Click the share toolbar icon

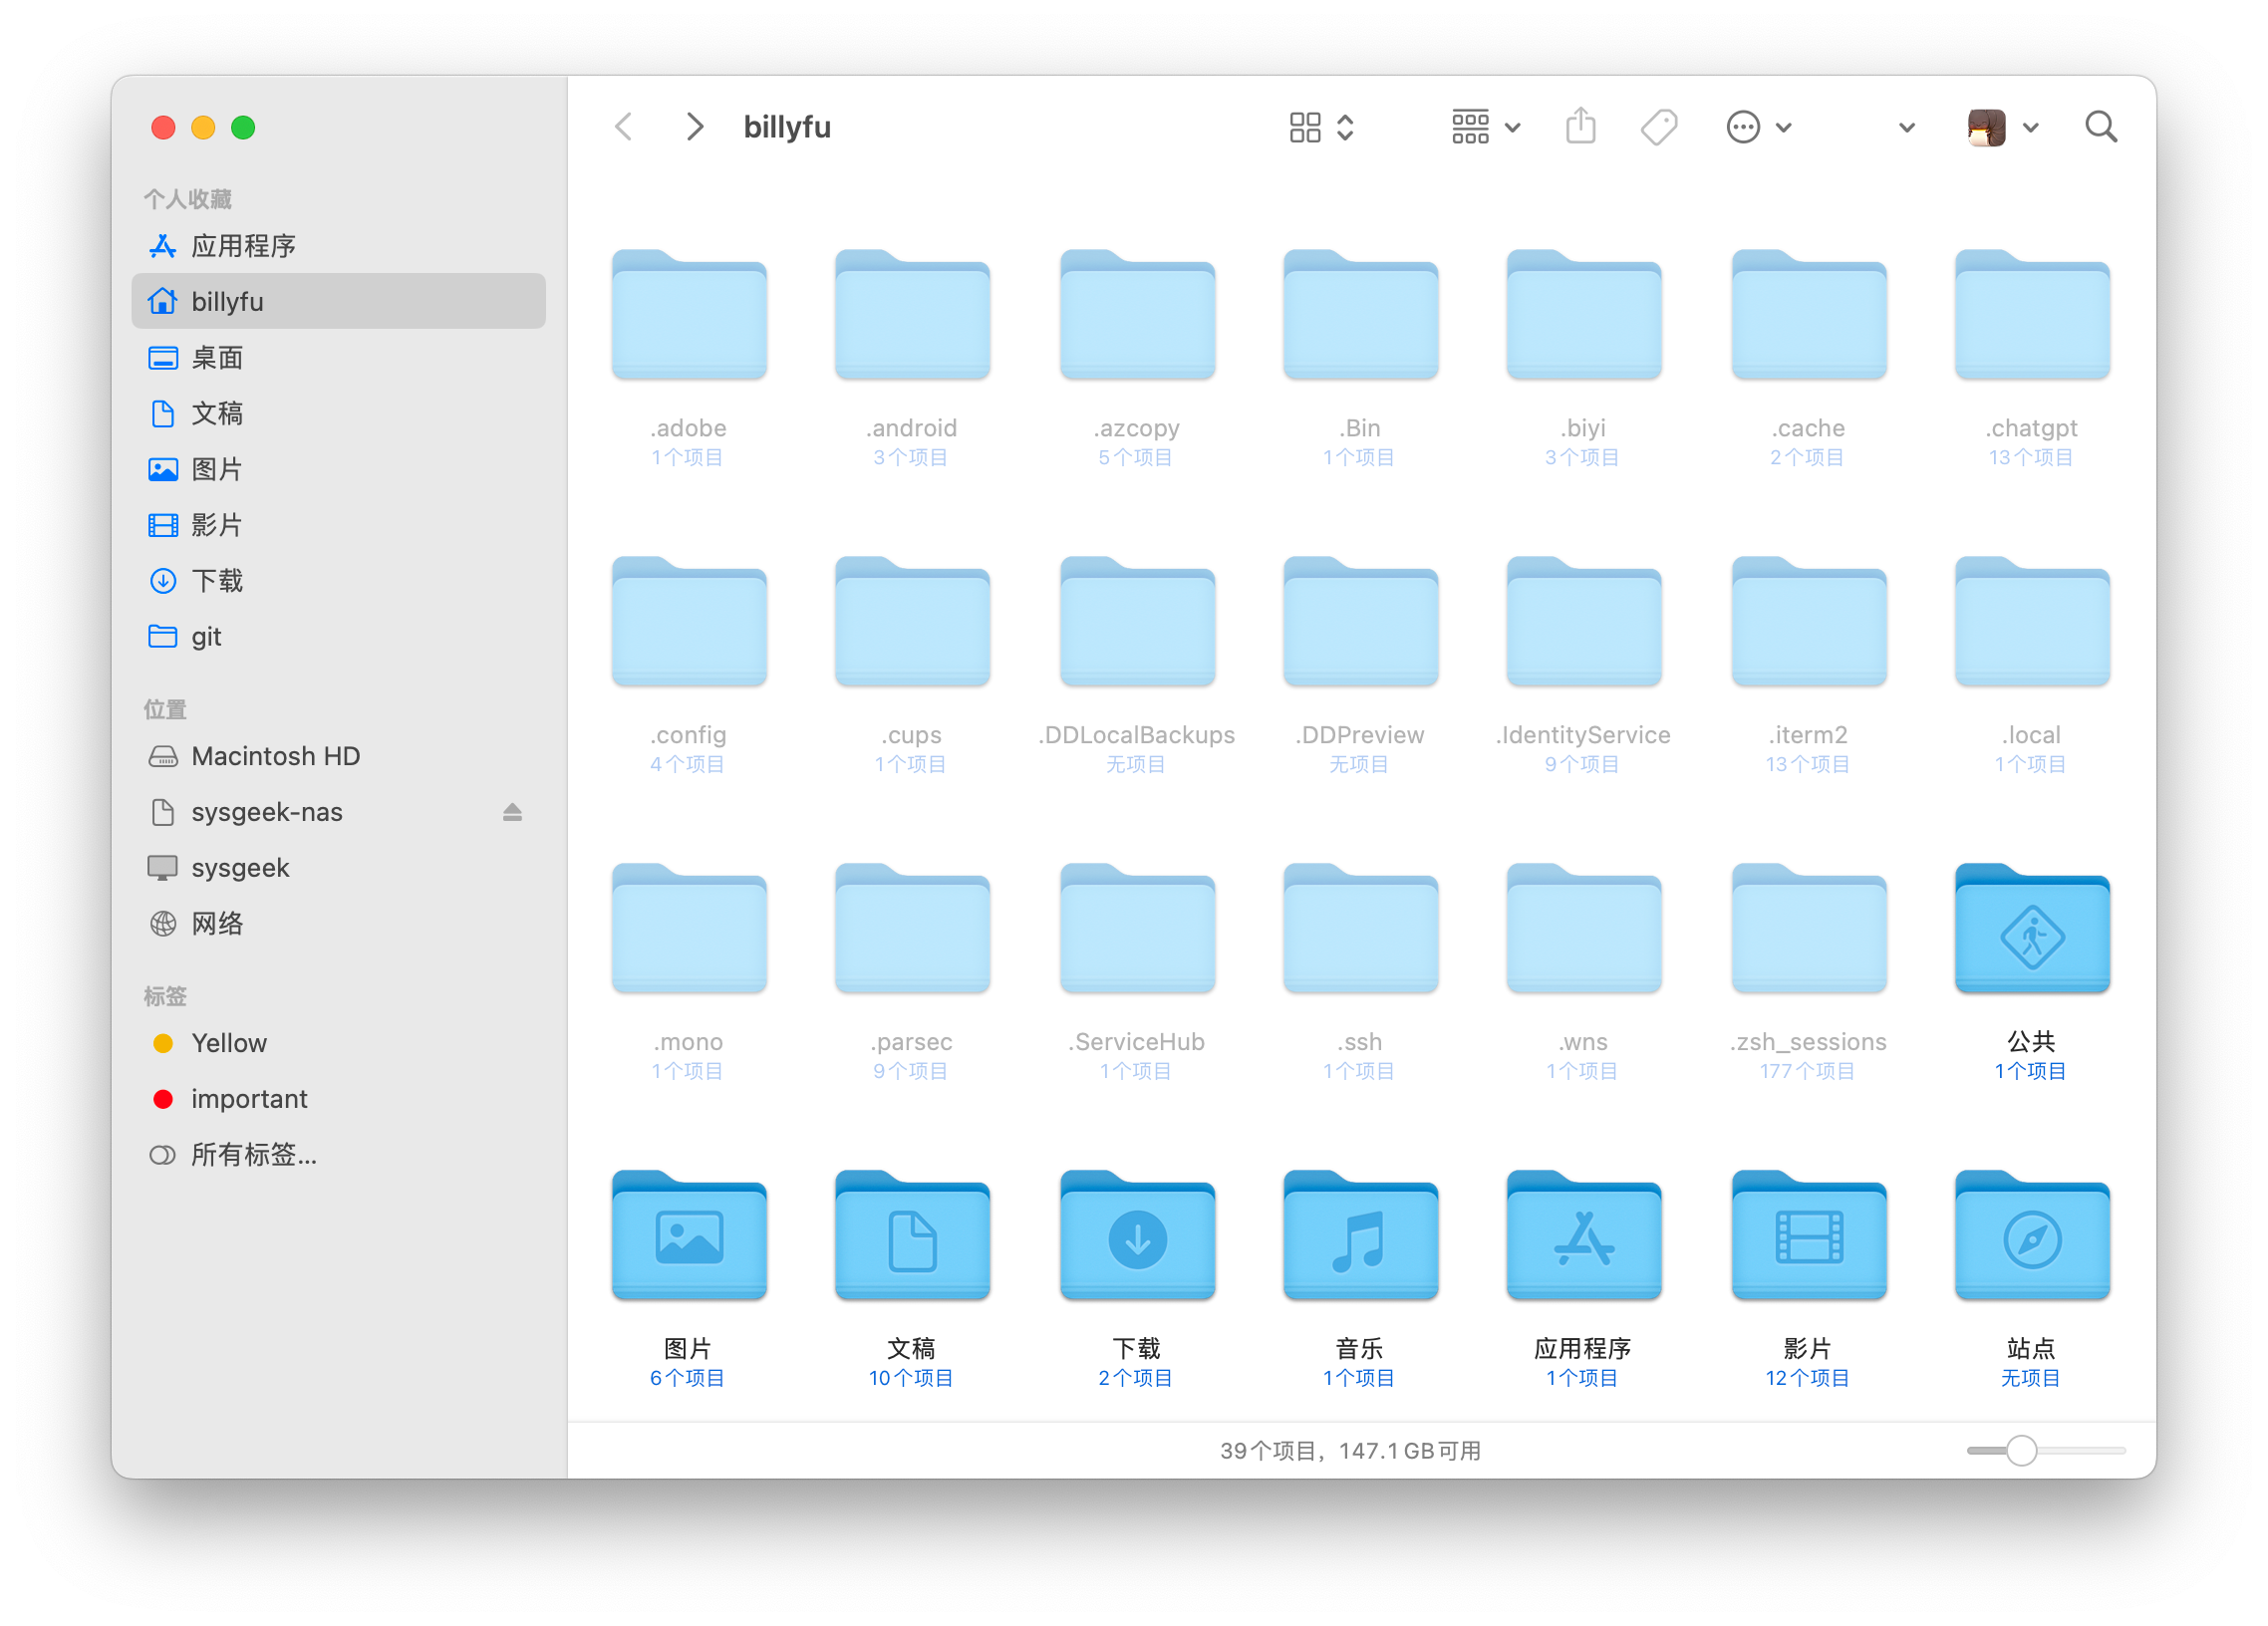click(x=1580, y=127)
